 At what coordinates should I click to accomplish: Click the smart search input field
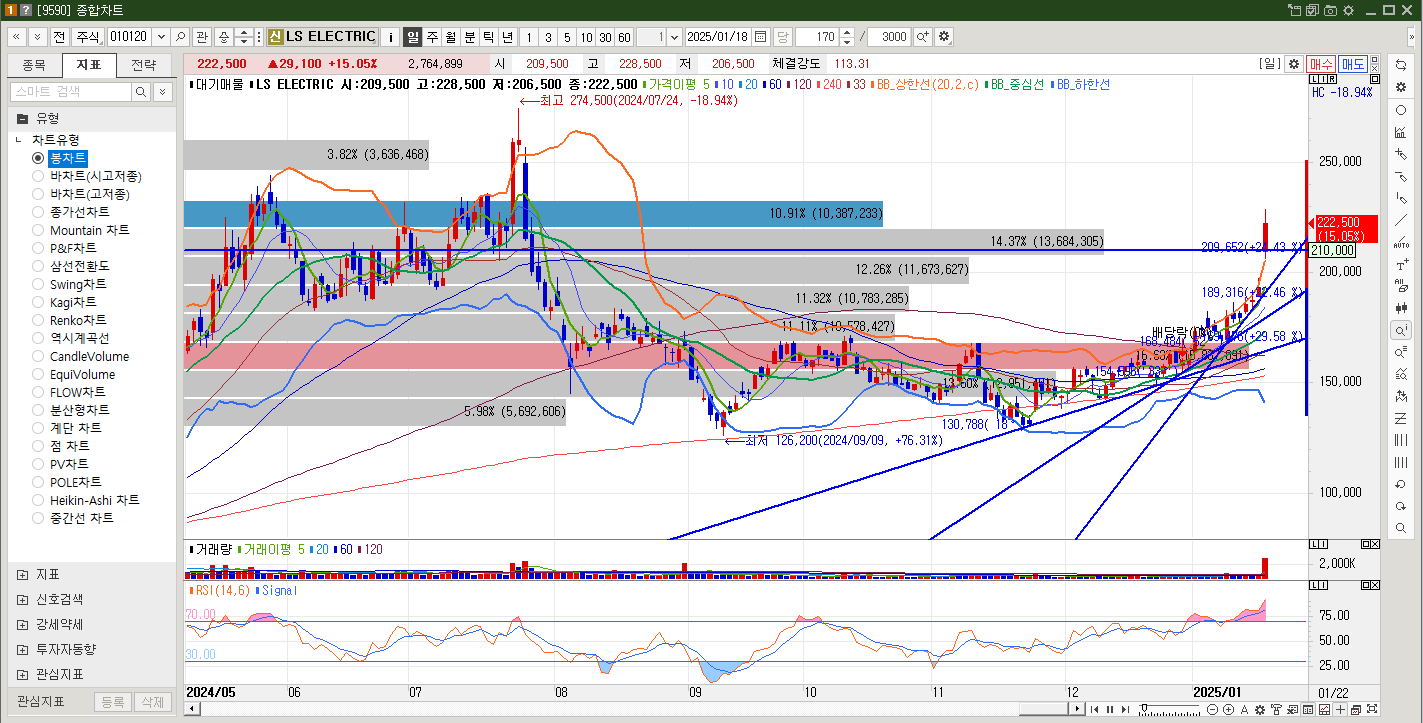coord(70,92)
